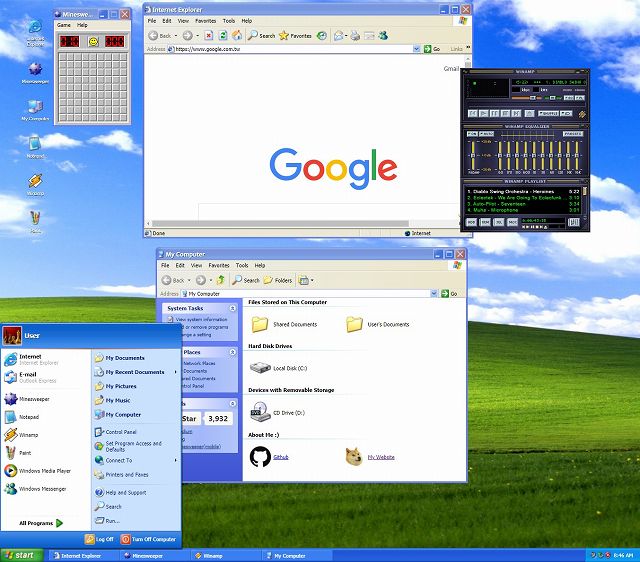Toggle PL playlist button in Winamp main window

(580, 98)
